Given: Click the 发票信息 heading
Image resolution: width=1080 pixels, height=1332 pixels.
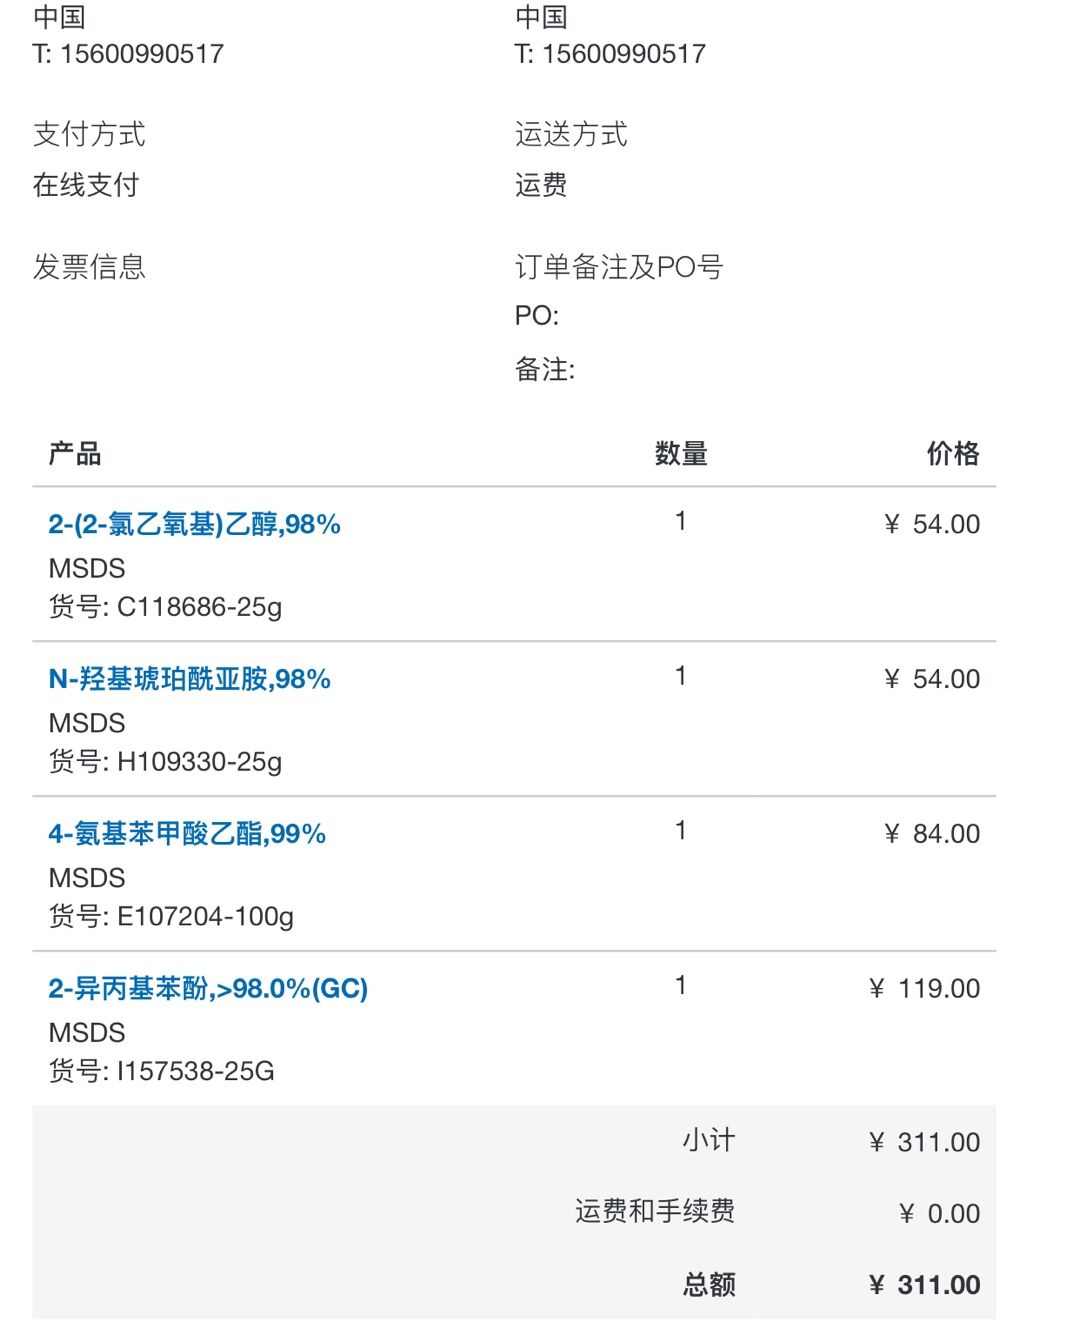Looking at the screenshot, I should (x=89, y=267).
